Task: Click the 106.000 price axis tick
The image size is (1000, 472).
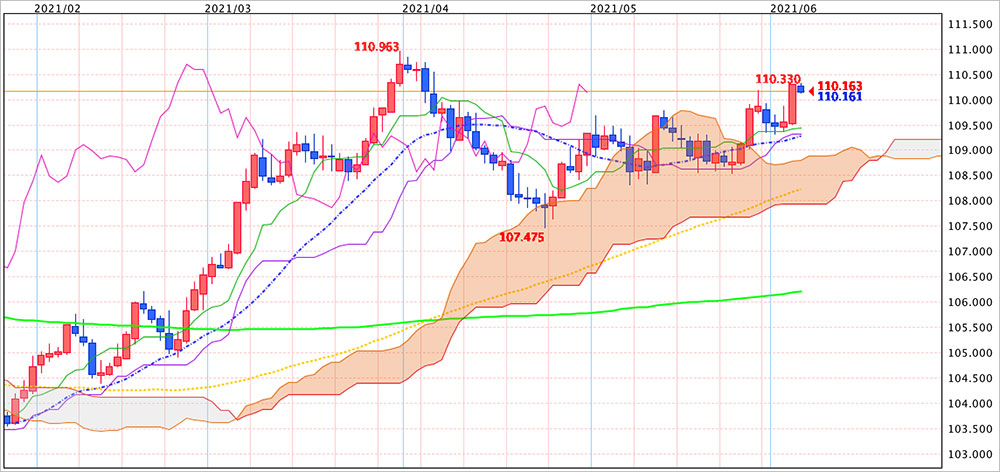Action: point(969,303)
